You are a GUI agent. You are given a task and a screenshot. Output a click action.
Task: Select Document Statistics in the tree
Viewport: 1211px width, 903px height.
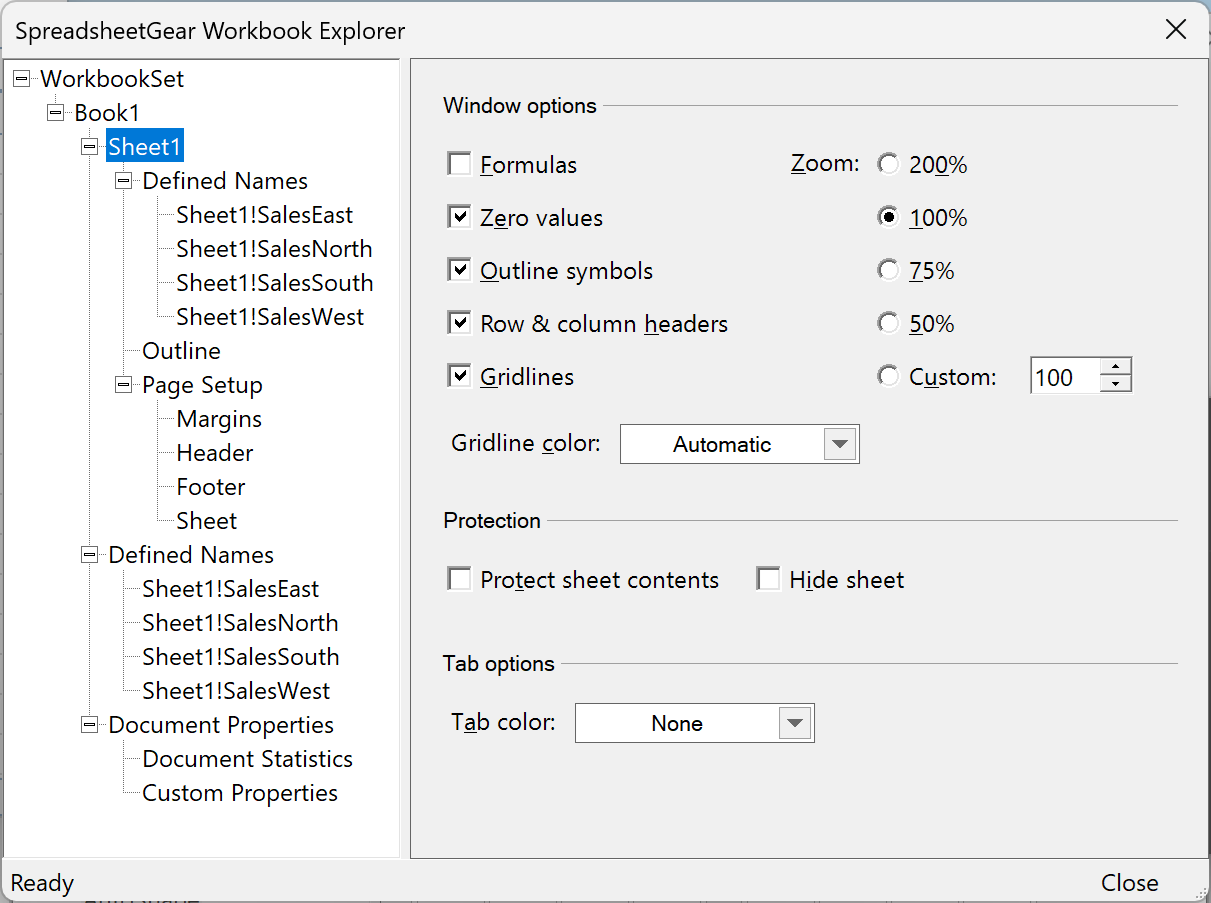pyautogui.click(x=248, y=759)
